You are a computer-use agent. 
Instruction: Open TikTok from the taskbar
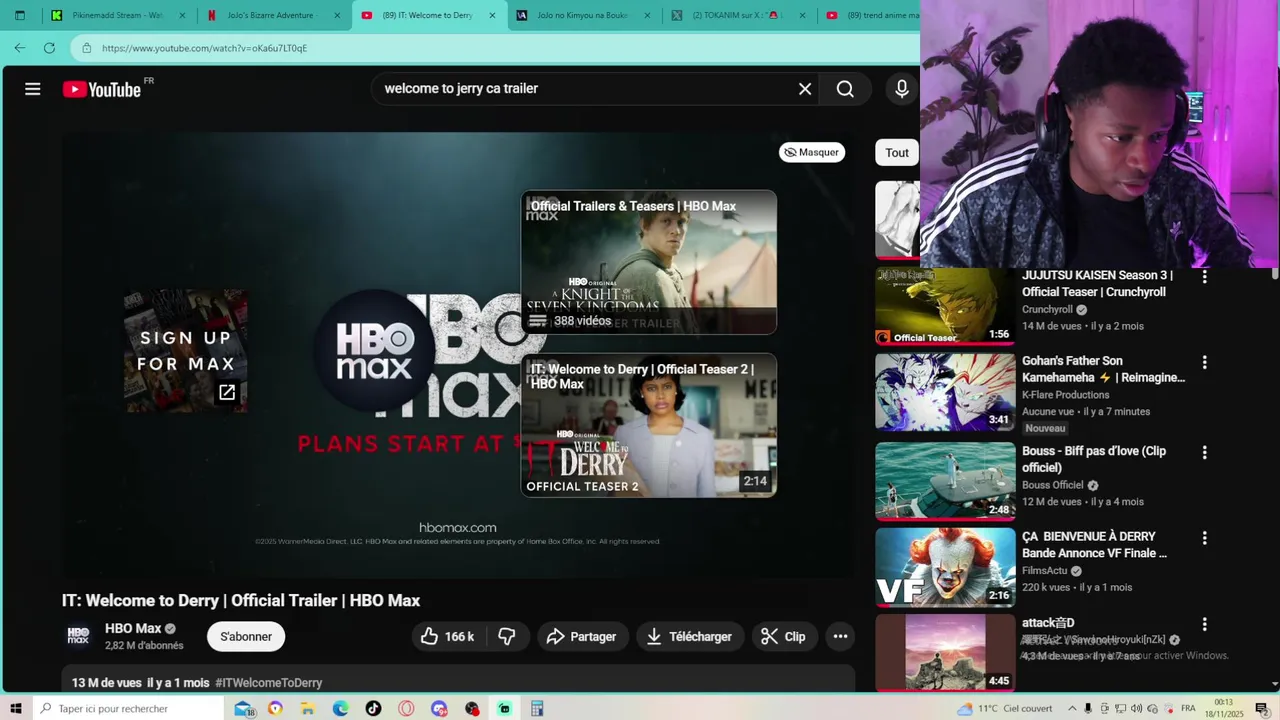click(373, 708)
